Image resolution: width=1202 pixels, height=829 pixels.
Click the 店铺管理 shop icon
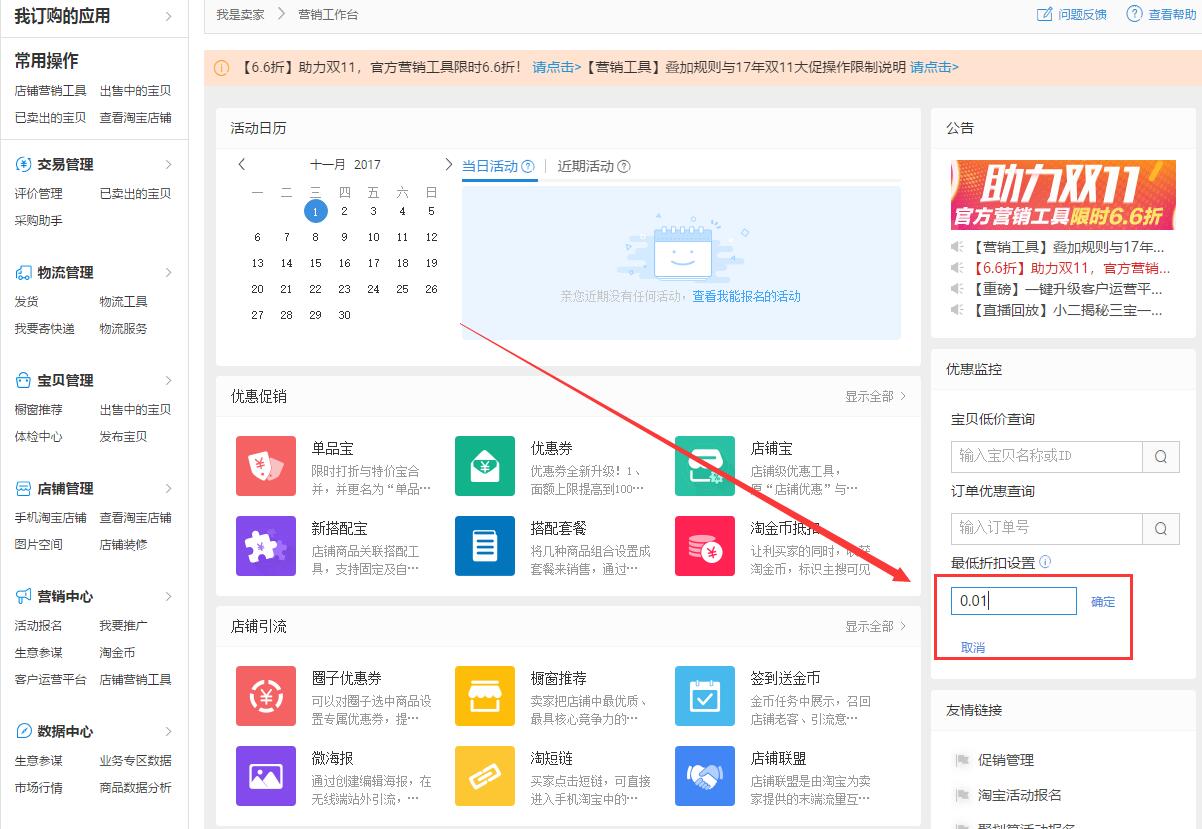(x=24, y=488)
